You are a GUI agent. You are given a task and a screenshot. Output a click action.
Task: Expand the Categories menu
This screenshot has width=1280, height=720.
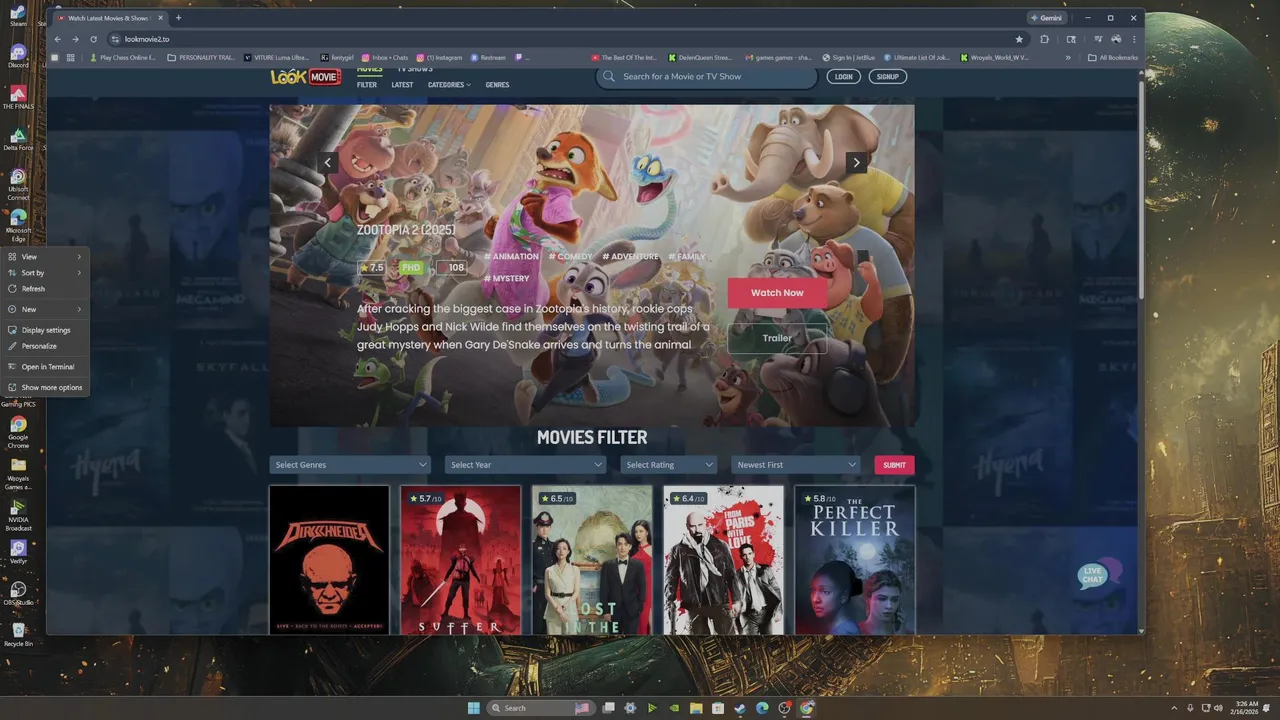pyautogui.click(x=449, y=85)
